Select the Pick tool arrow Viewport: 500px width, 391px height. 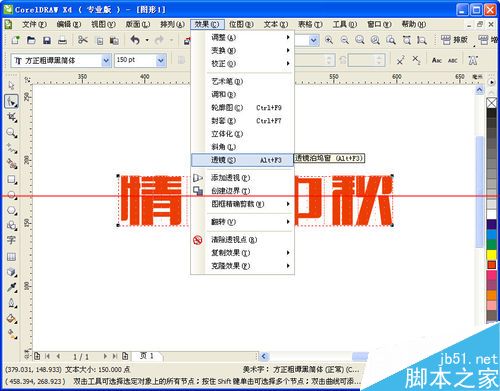(x=11, y=85)
